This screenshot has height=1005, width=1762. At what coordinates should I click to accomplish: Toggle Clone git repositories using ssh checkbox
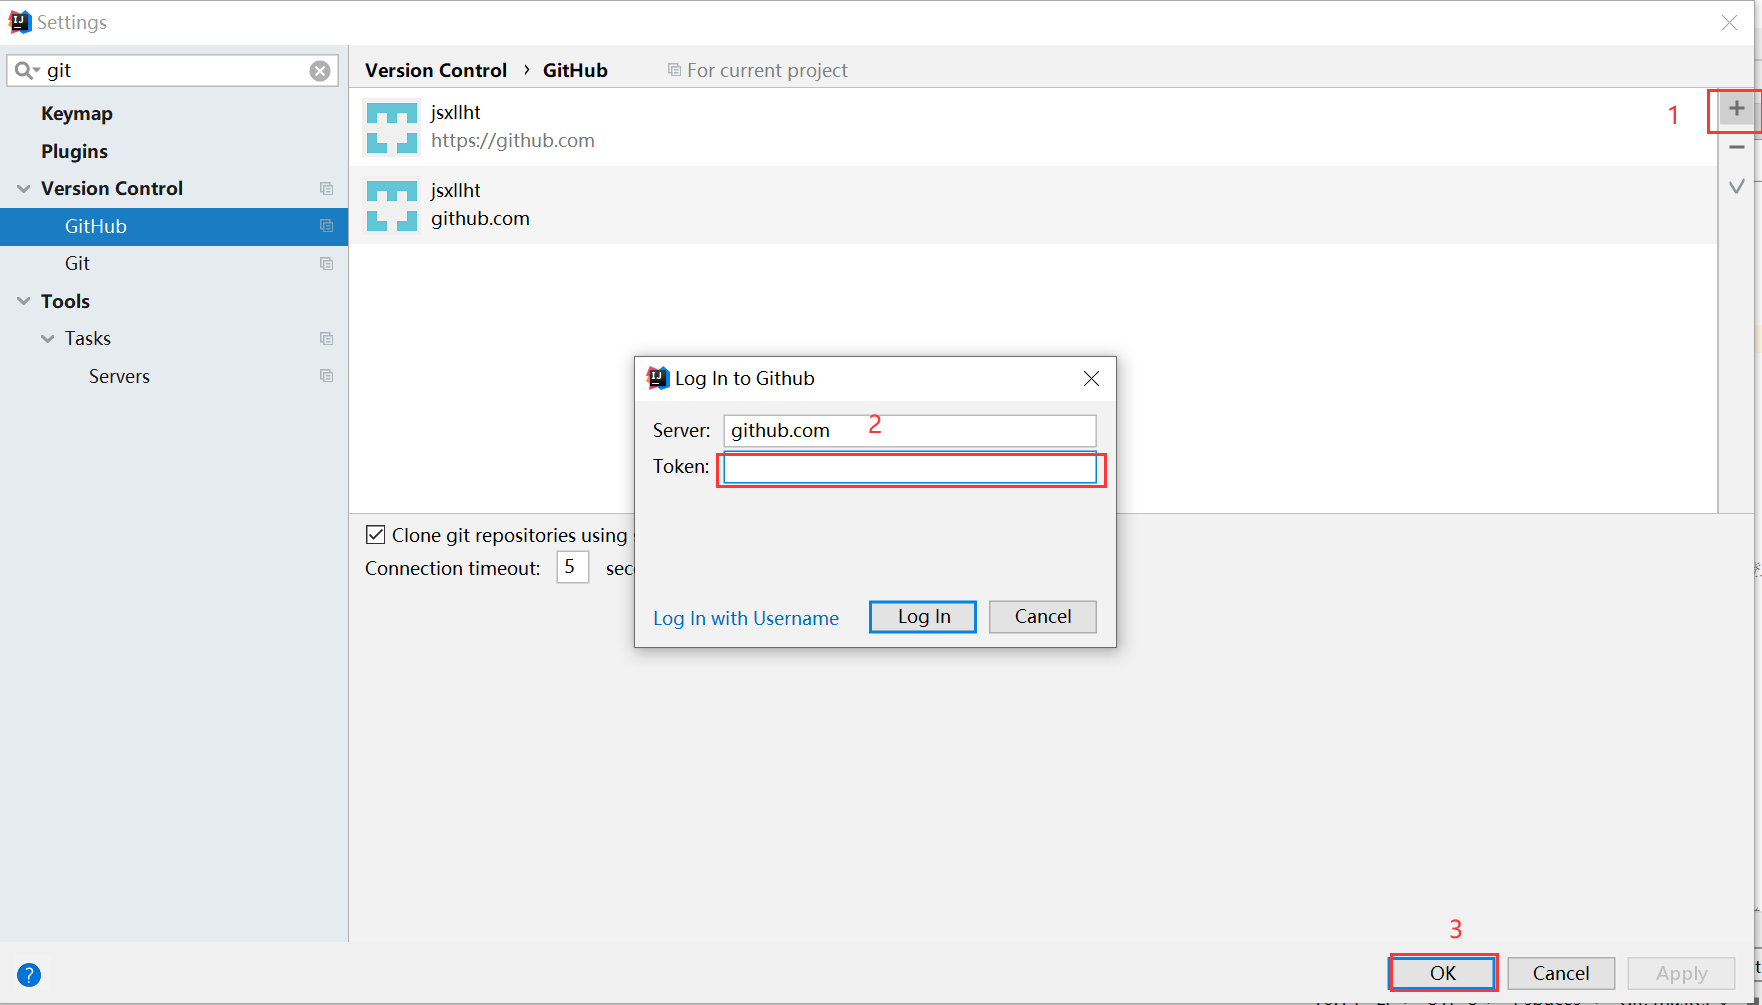coord(376,535)
